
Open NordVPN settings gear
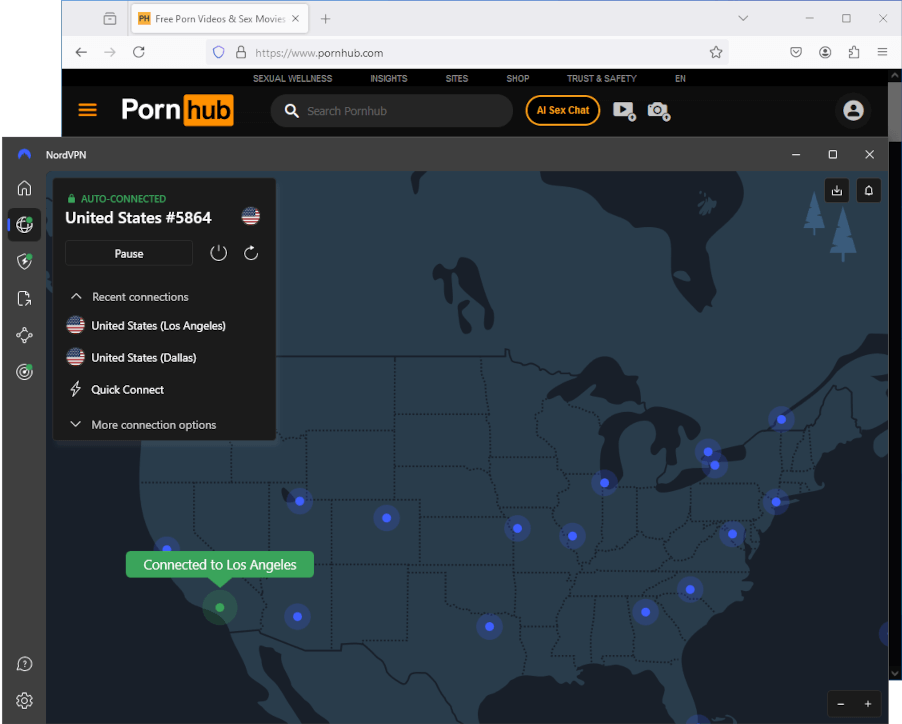point(24,700)
